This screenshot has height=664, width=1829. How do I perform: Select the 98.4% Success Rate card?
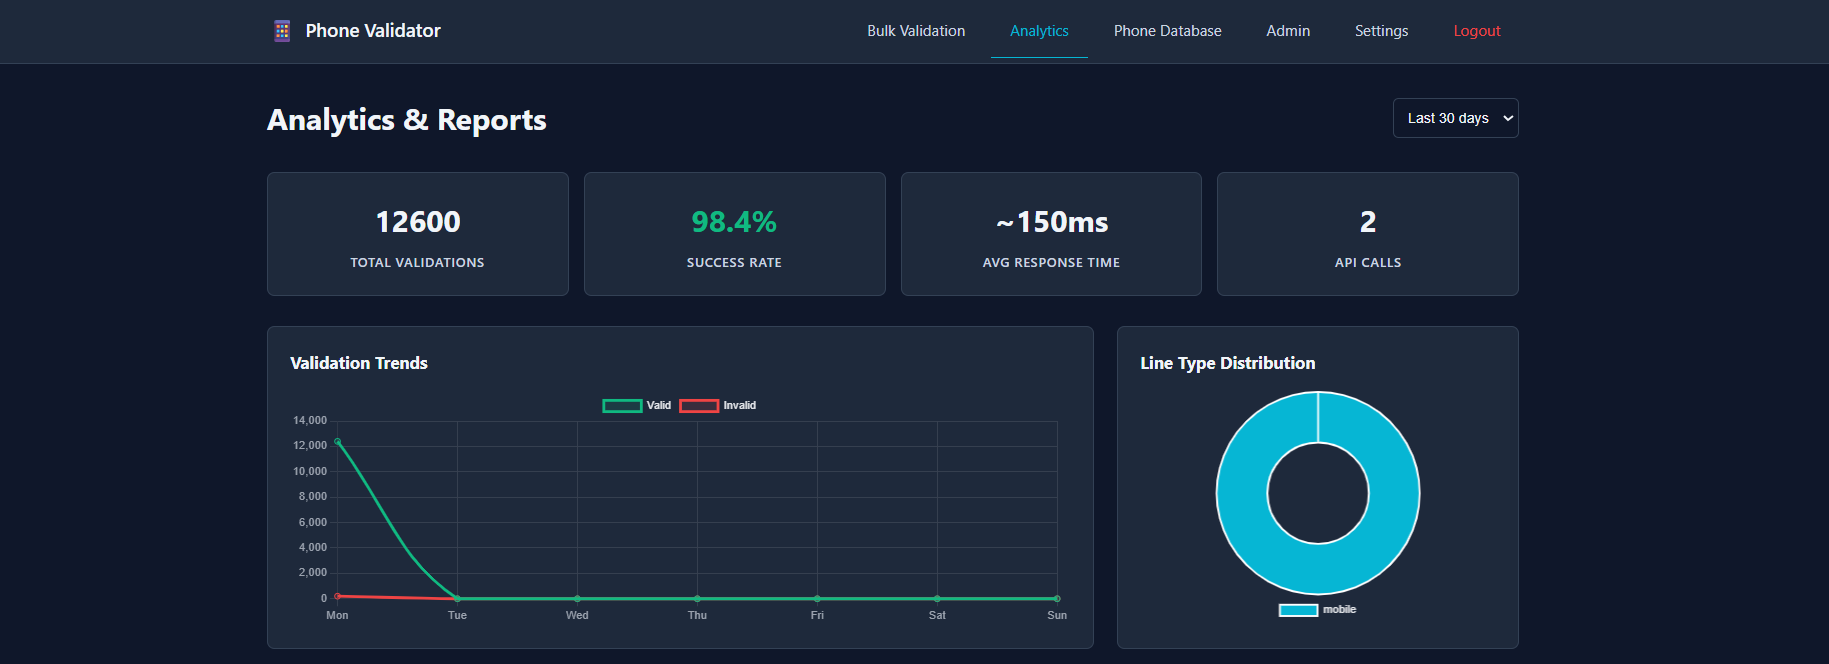point(734,234)
